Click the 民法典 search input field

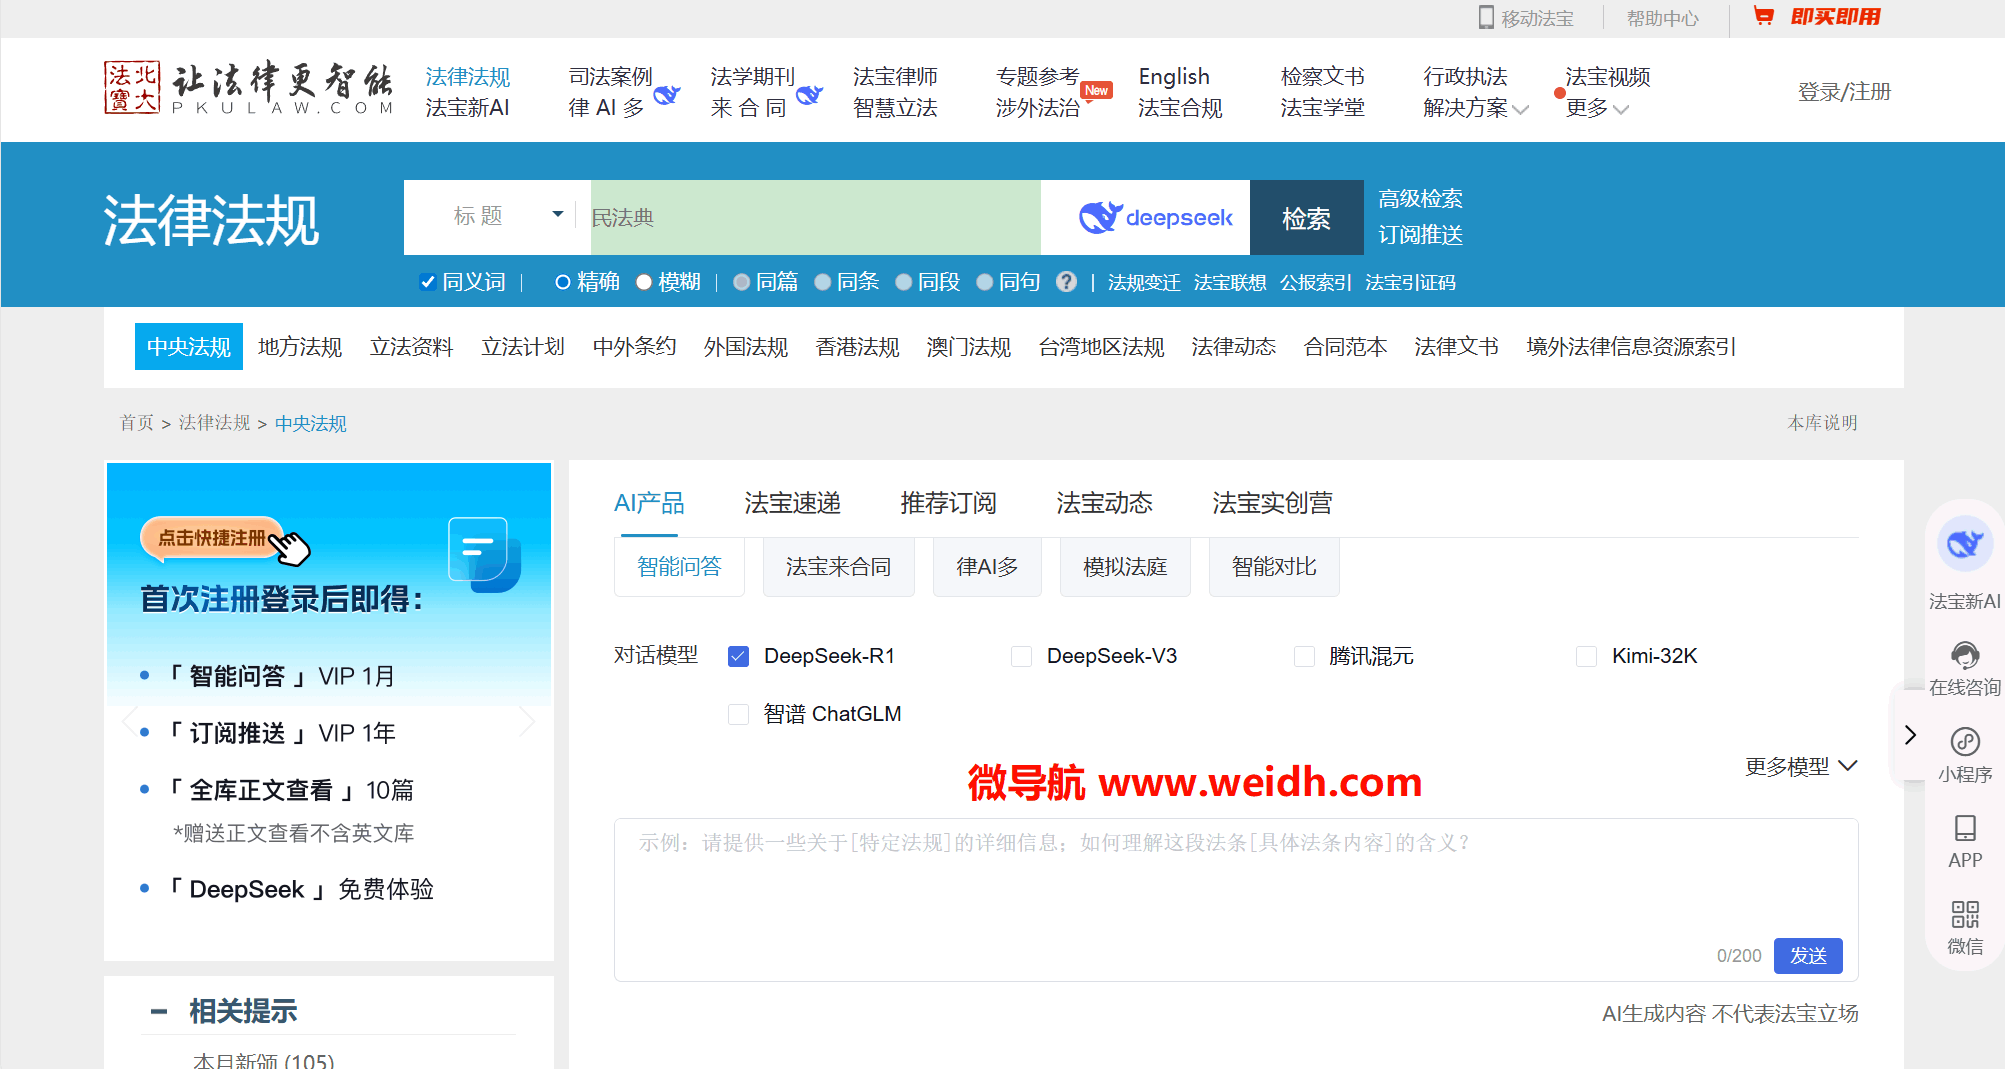[816, 218]
